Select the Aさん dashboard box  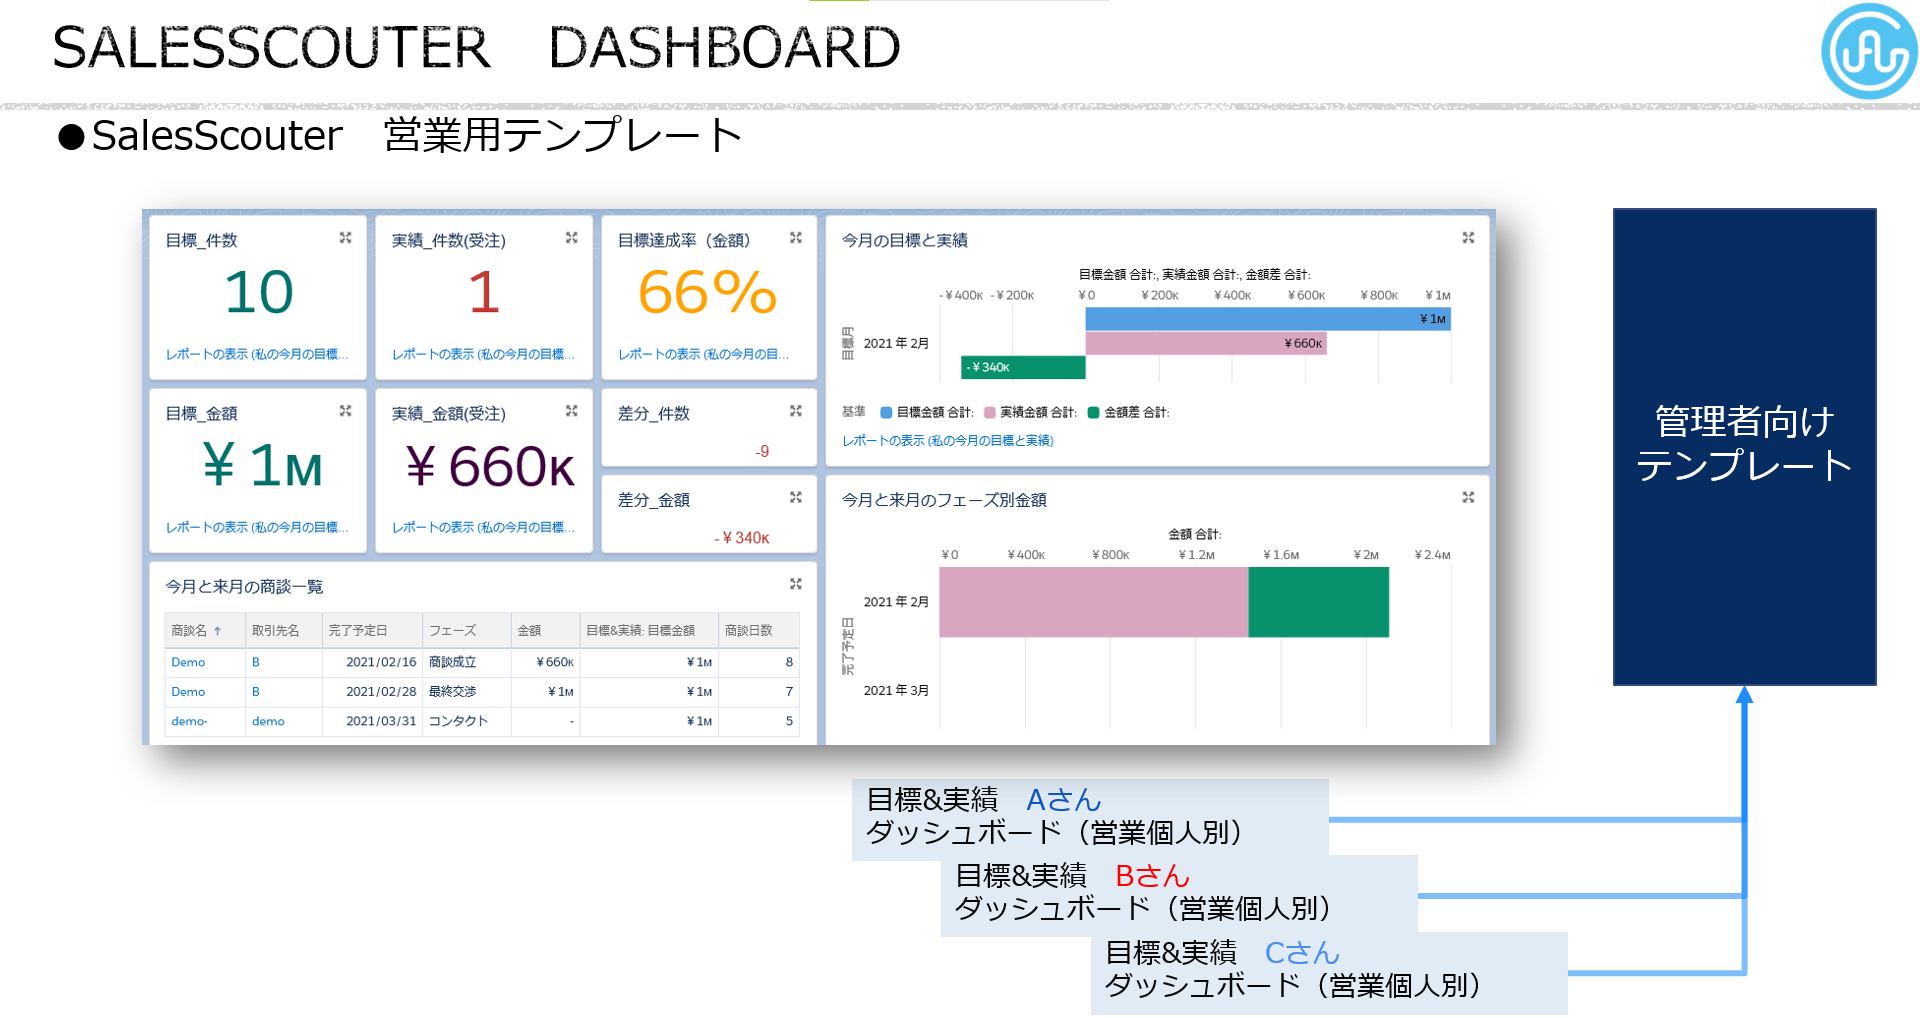tap(1090, 818)
